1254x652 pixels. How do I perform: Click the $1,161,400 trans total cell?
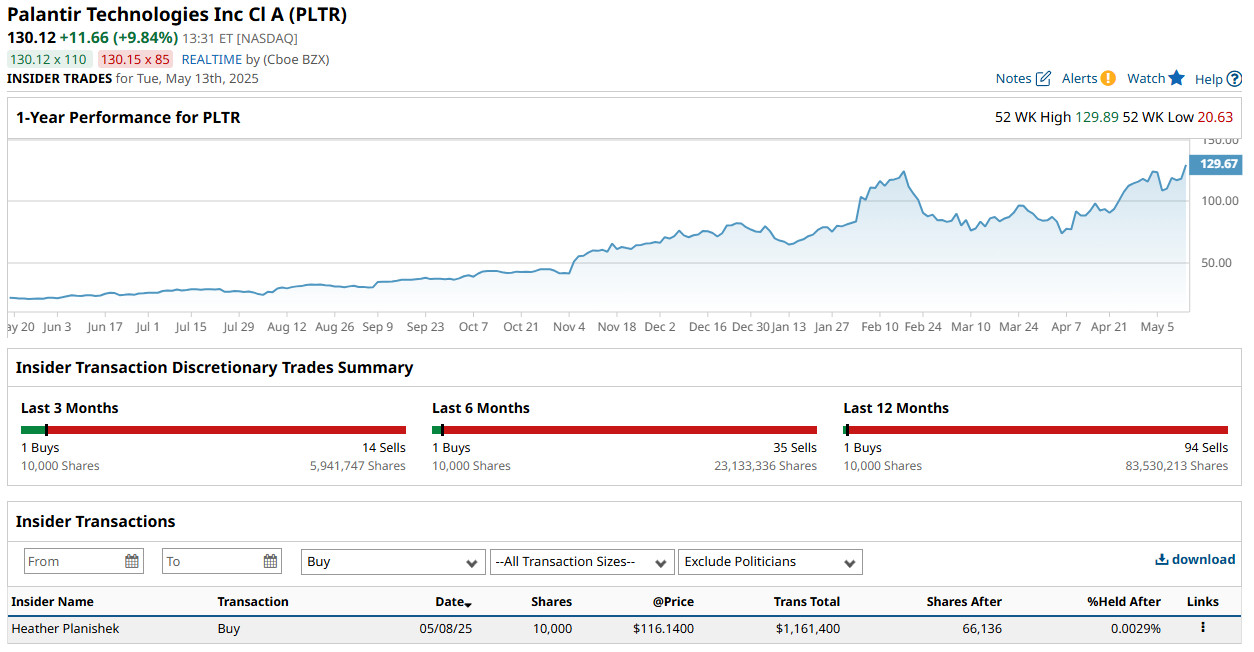807,629
